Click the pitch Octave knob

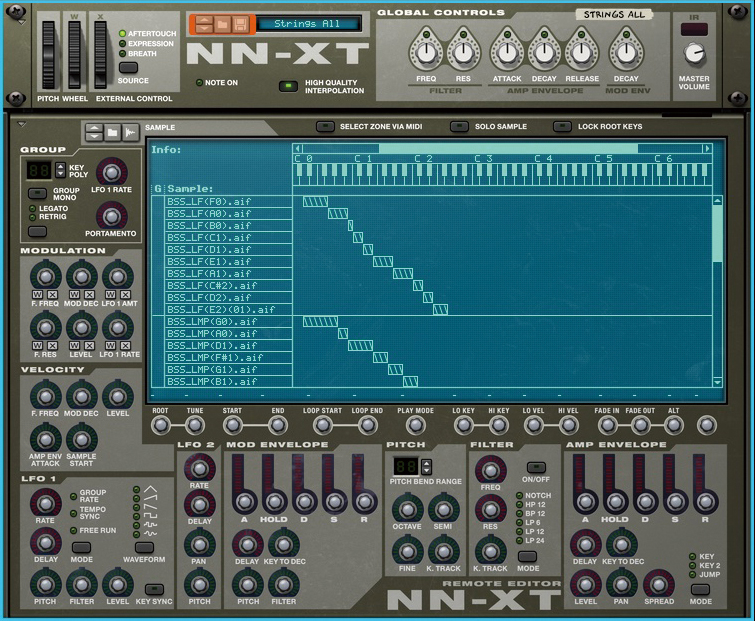[x=407, y=509]
